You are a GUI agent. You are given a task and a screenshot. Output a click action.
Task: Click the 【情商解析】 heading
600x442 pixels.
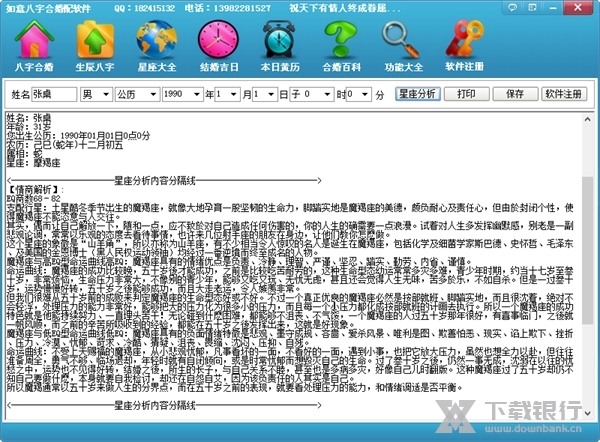click(x=35, y=190)
